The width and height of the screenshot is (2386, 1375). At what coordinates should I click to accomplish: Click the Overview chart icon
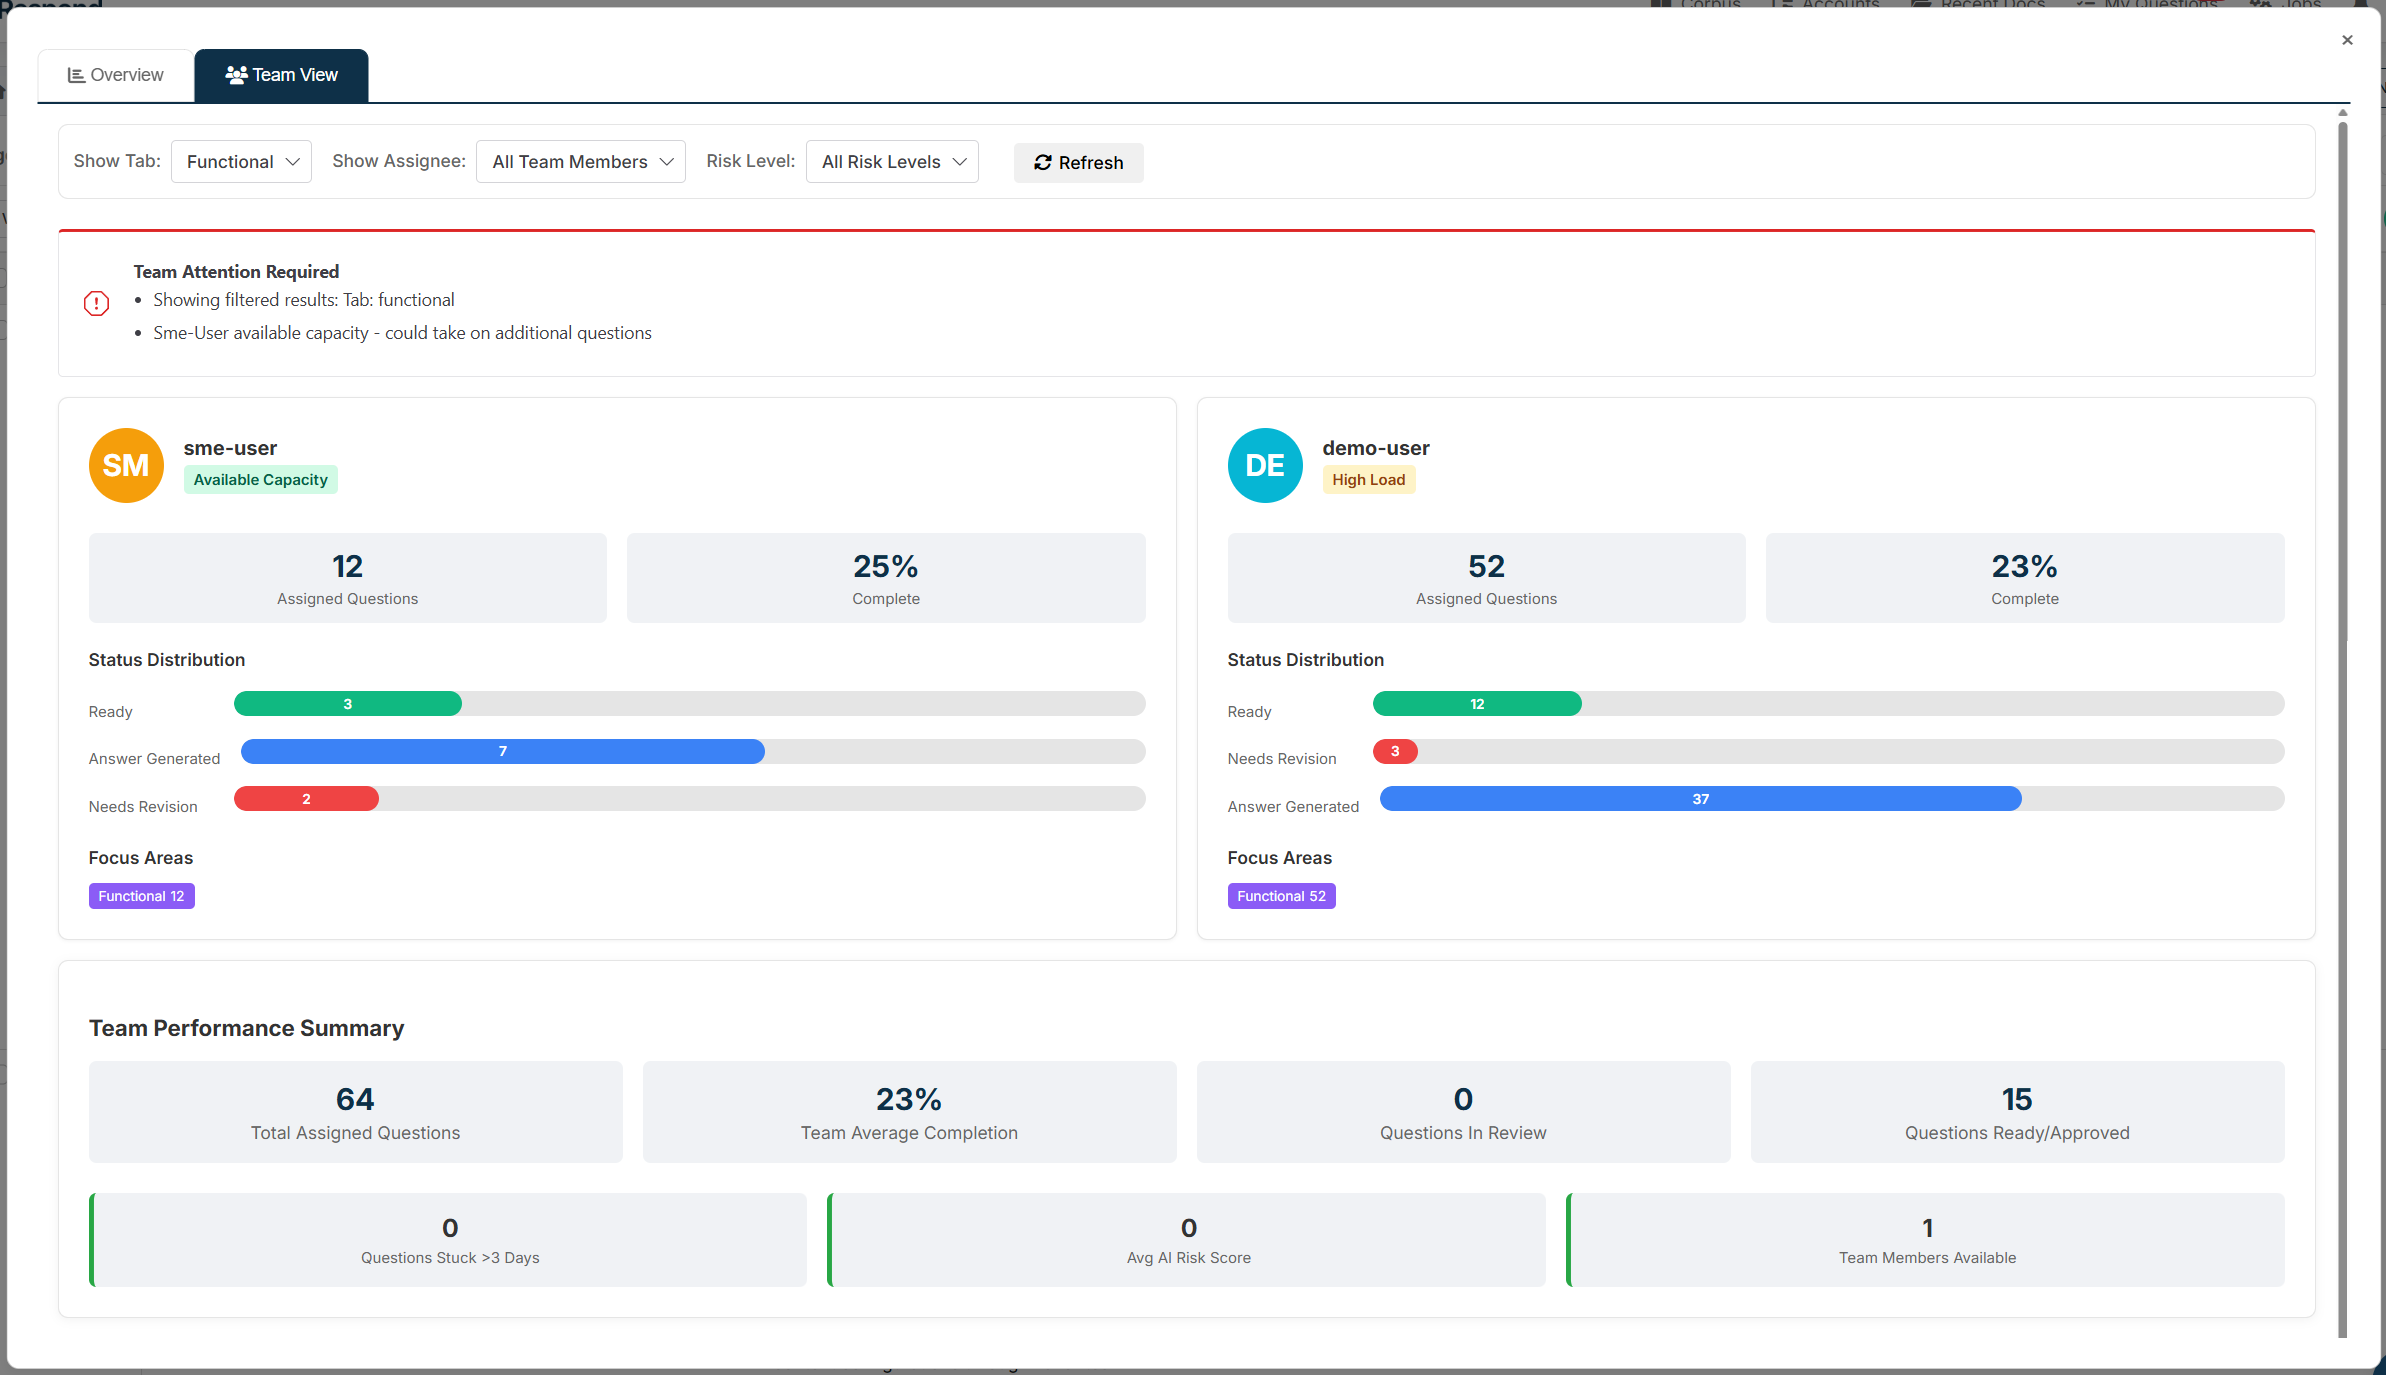coord(76,75)
